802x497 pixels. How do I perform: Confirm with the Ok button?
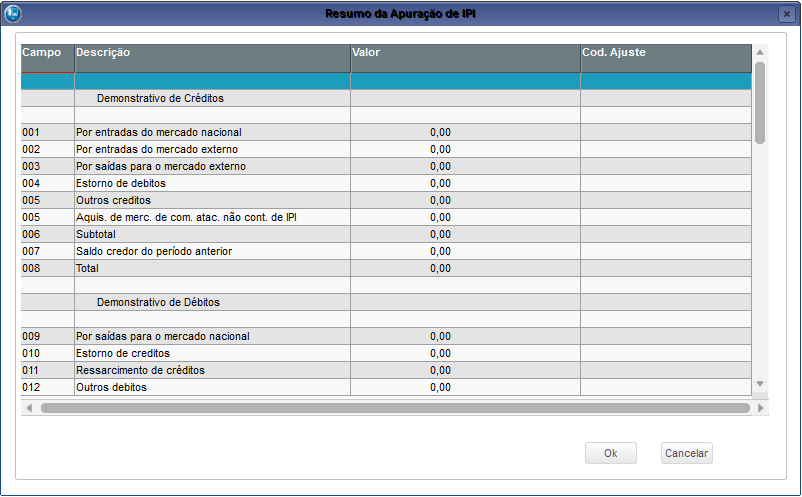click(x=611, y=453)
